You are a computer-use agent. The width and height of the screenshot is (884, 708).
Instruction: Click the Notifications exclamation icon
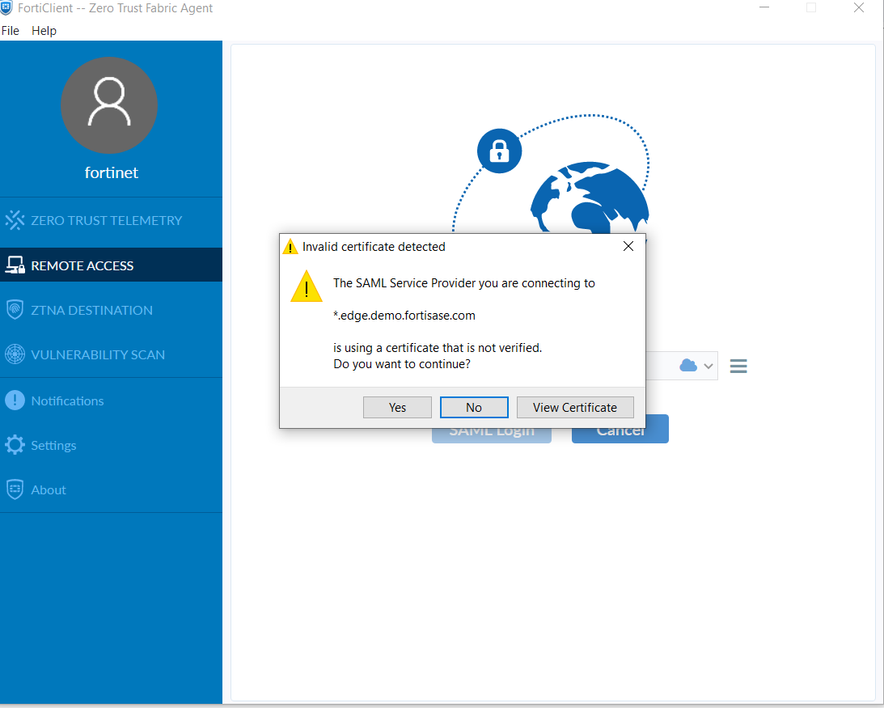[15, 400]
